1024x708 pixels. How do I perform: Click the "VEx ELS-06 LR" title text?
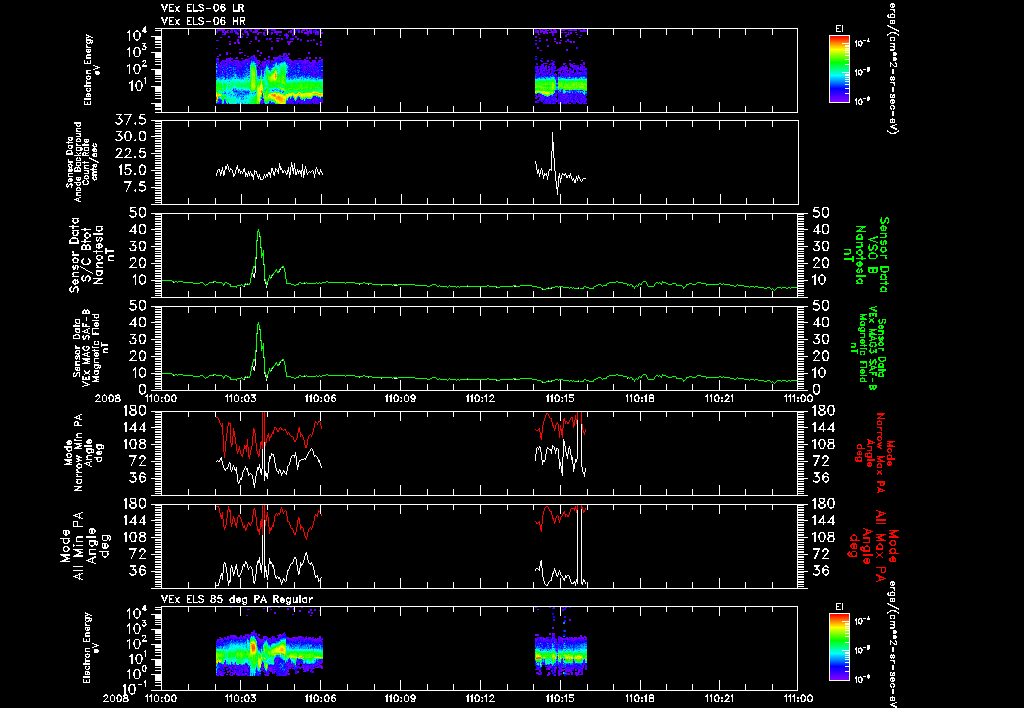(202, 8)
